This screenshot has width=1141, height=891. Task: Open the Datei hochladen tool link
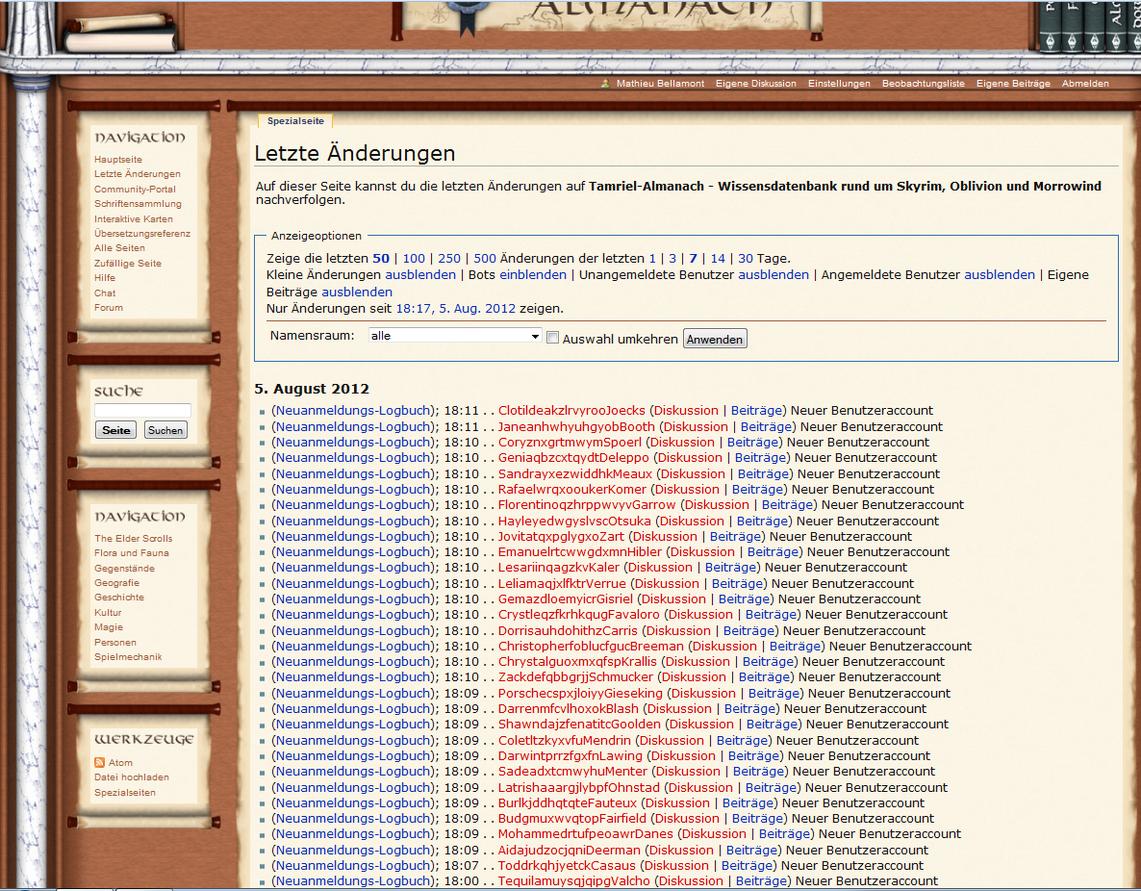click(131, 777)
